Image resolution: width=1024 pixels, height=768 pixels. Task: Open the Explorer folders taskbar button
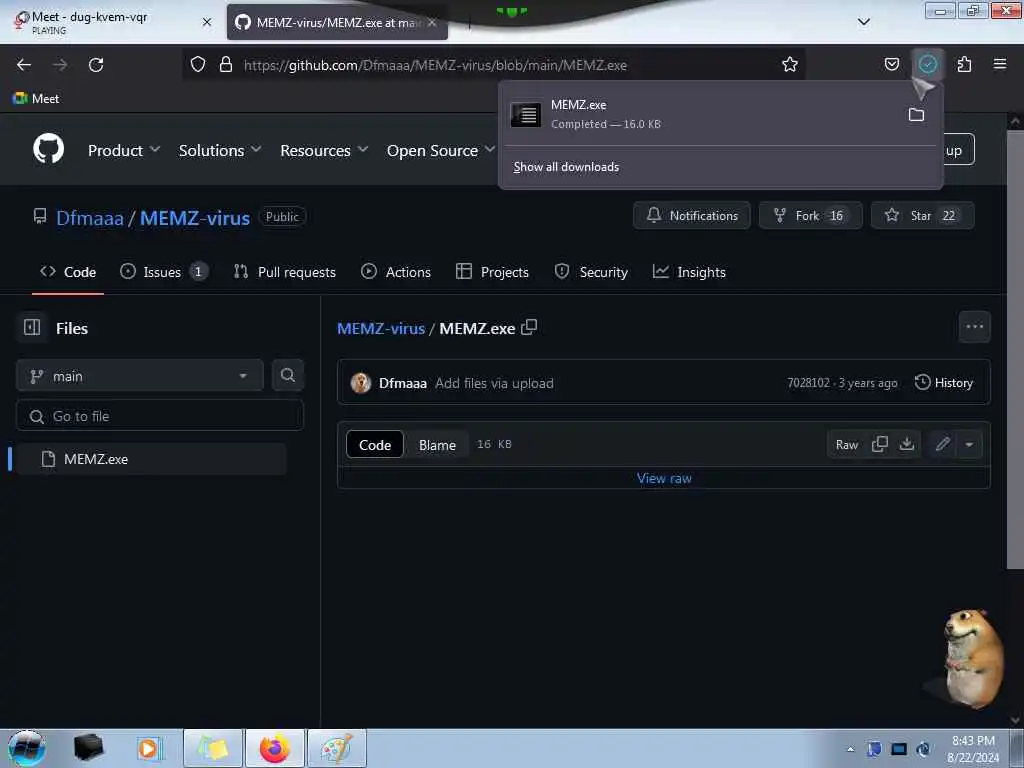(x=214, y=748)
